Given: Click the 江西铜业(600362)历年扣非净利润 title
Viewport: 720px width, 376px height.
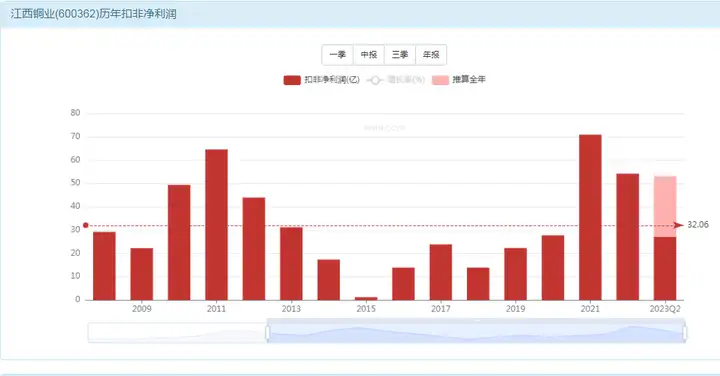Looking at the screenshot, I should tap(93, 14).
